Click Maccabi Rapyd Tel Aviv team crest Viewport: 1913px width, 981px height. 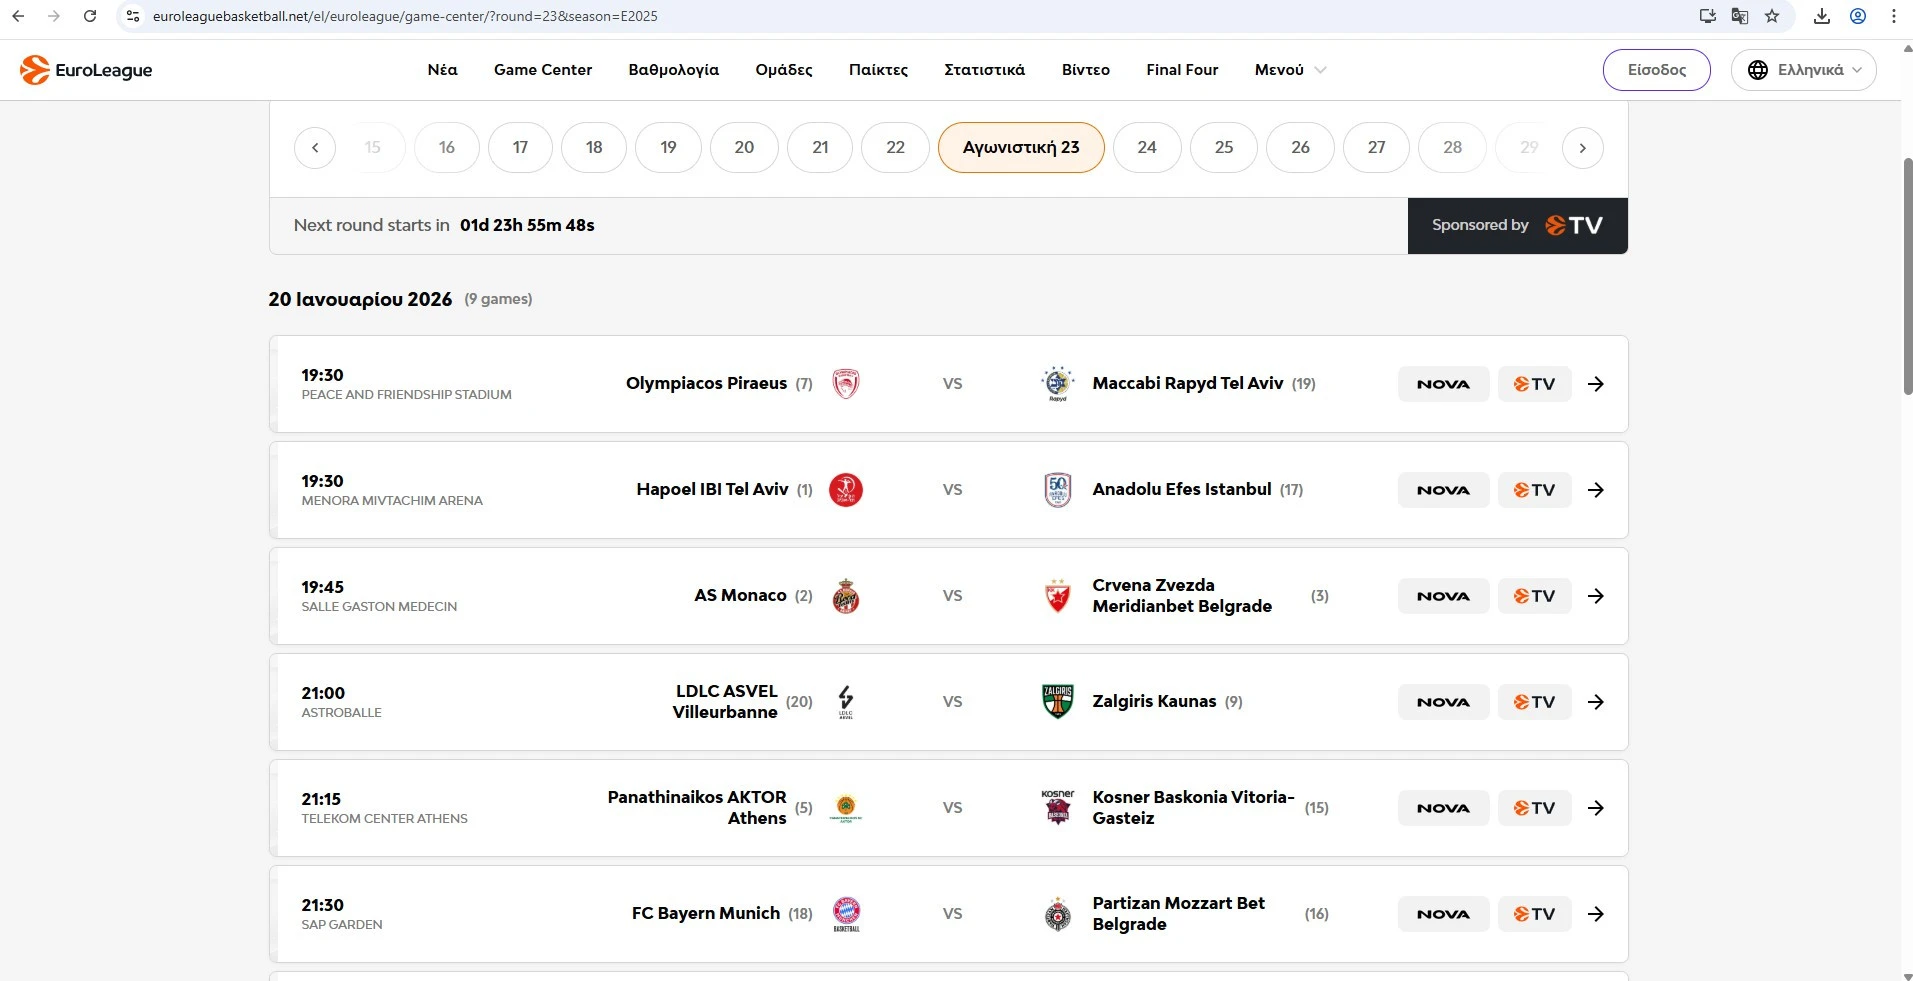[x=1057, y=384]
